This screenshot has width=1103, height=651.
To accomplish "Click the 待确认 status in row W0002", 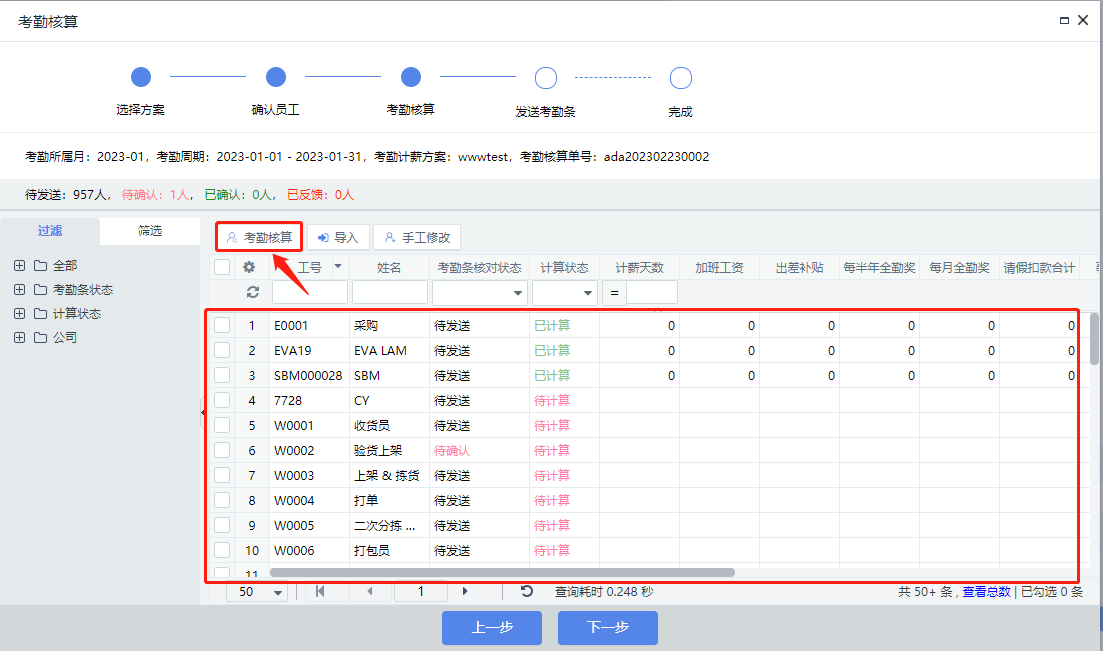I will pyautogui.click(x=452, y=450).
